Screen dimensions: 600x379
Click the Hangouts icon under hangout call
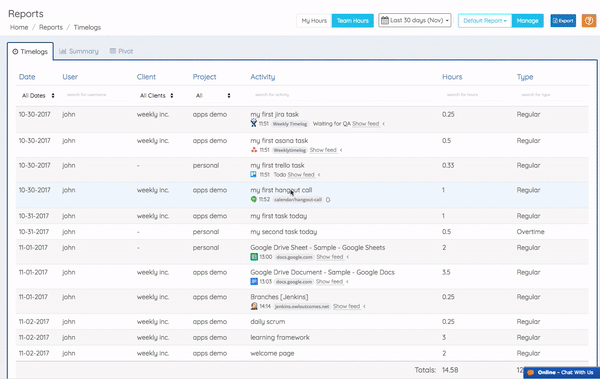click(253, 199)
